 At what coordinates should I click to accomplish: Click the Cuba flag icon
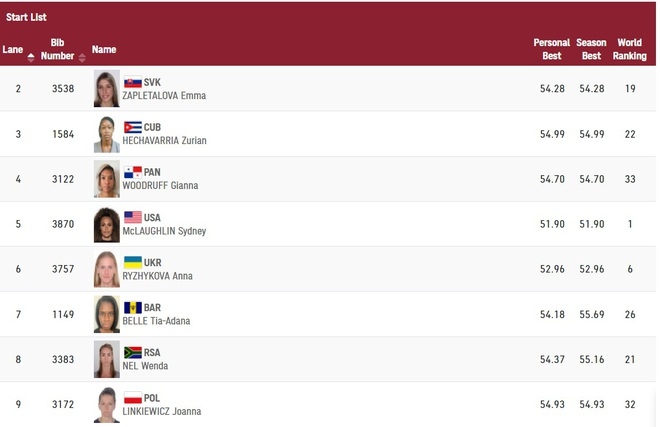click(x=132, y=127)
